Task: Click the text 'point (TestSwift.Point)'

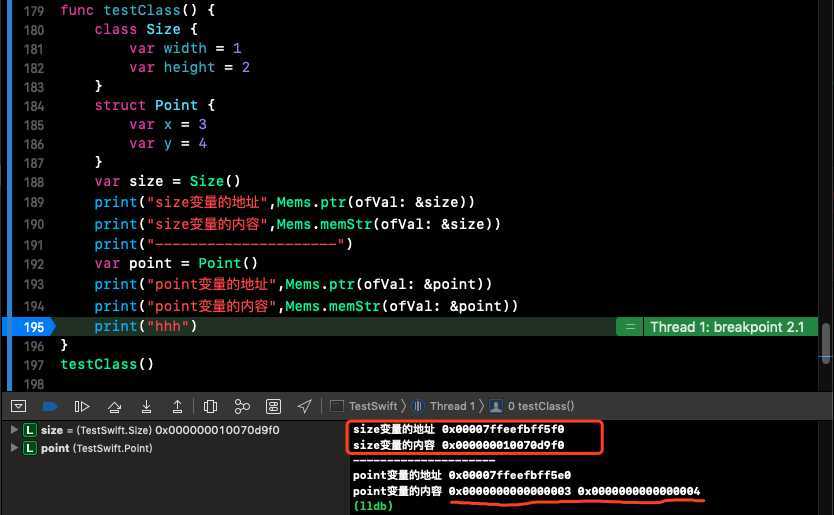Action: pos(97,448)
